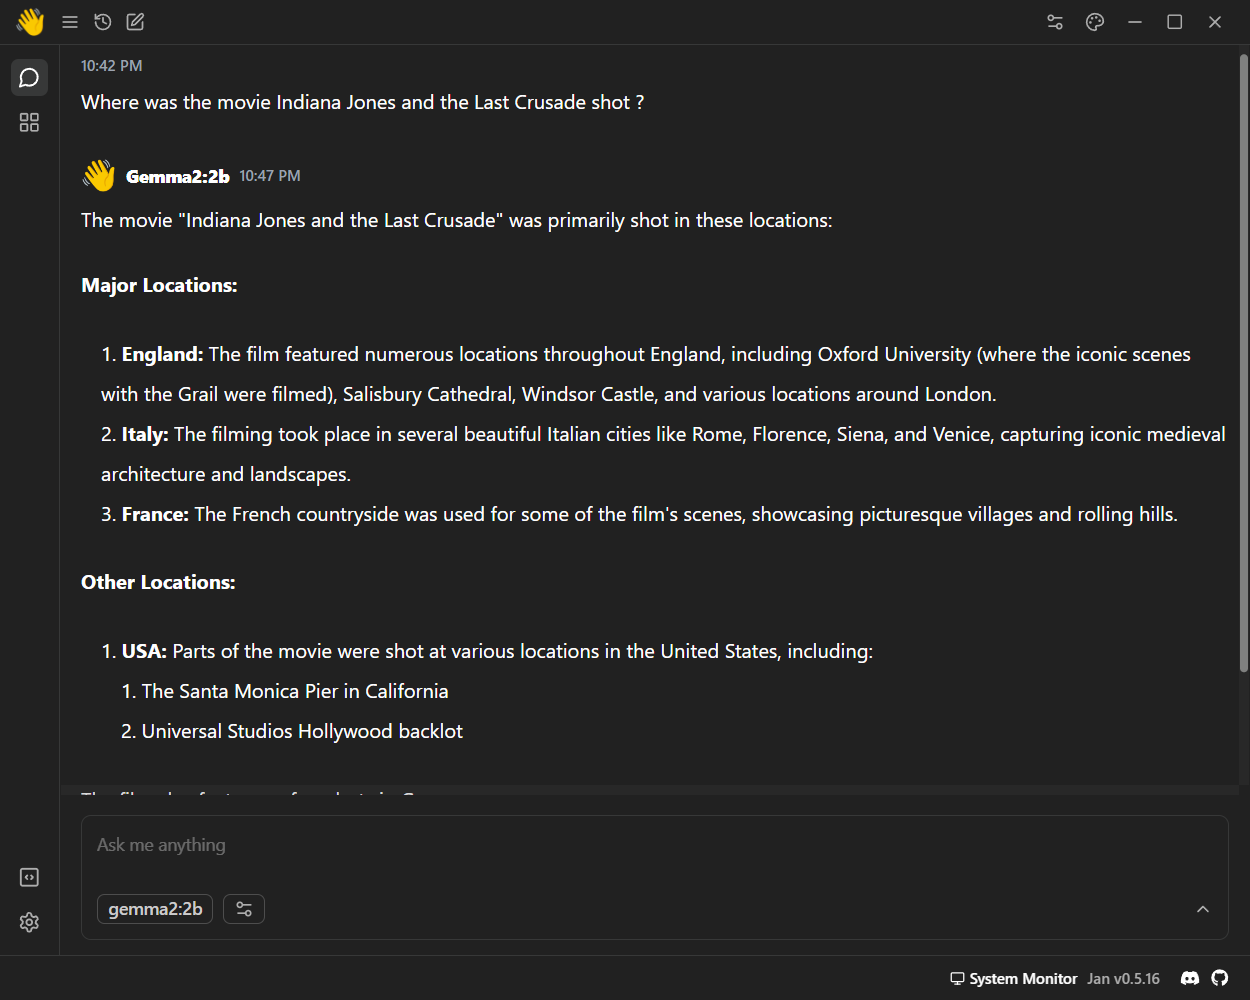Image resolution: width=1250 pixels, height=1000 pixels.
Task: Click the chat's vertical scrollbar
Action: click(1243, 360)
